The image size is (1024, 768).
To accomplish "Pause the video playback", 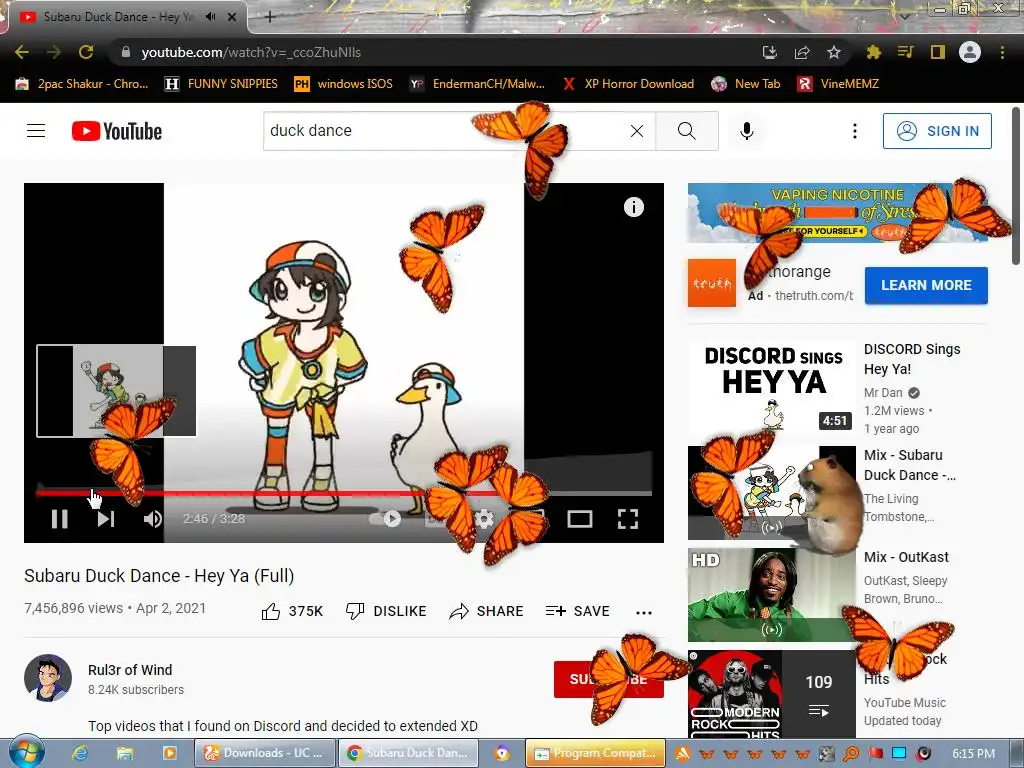I will coord(59,519).
